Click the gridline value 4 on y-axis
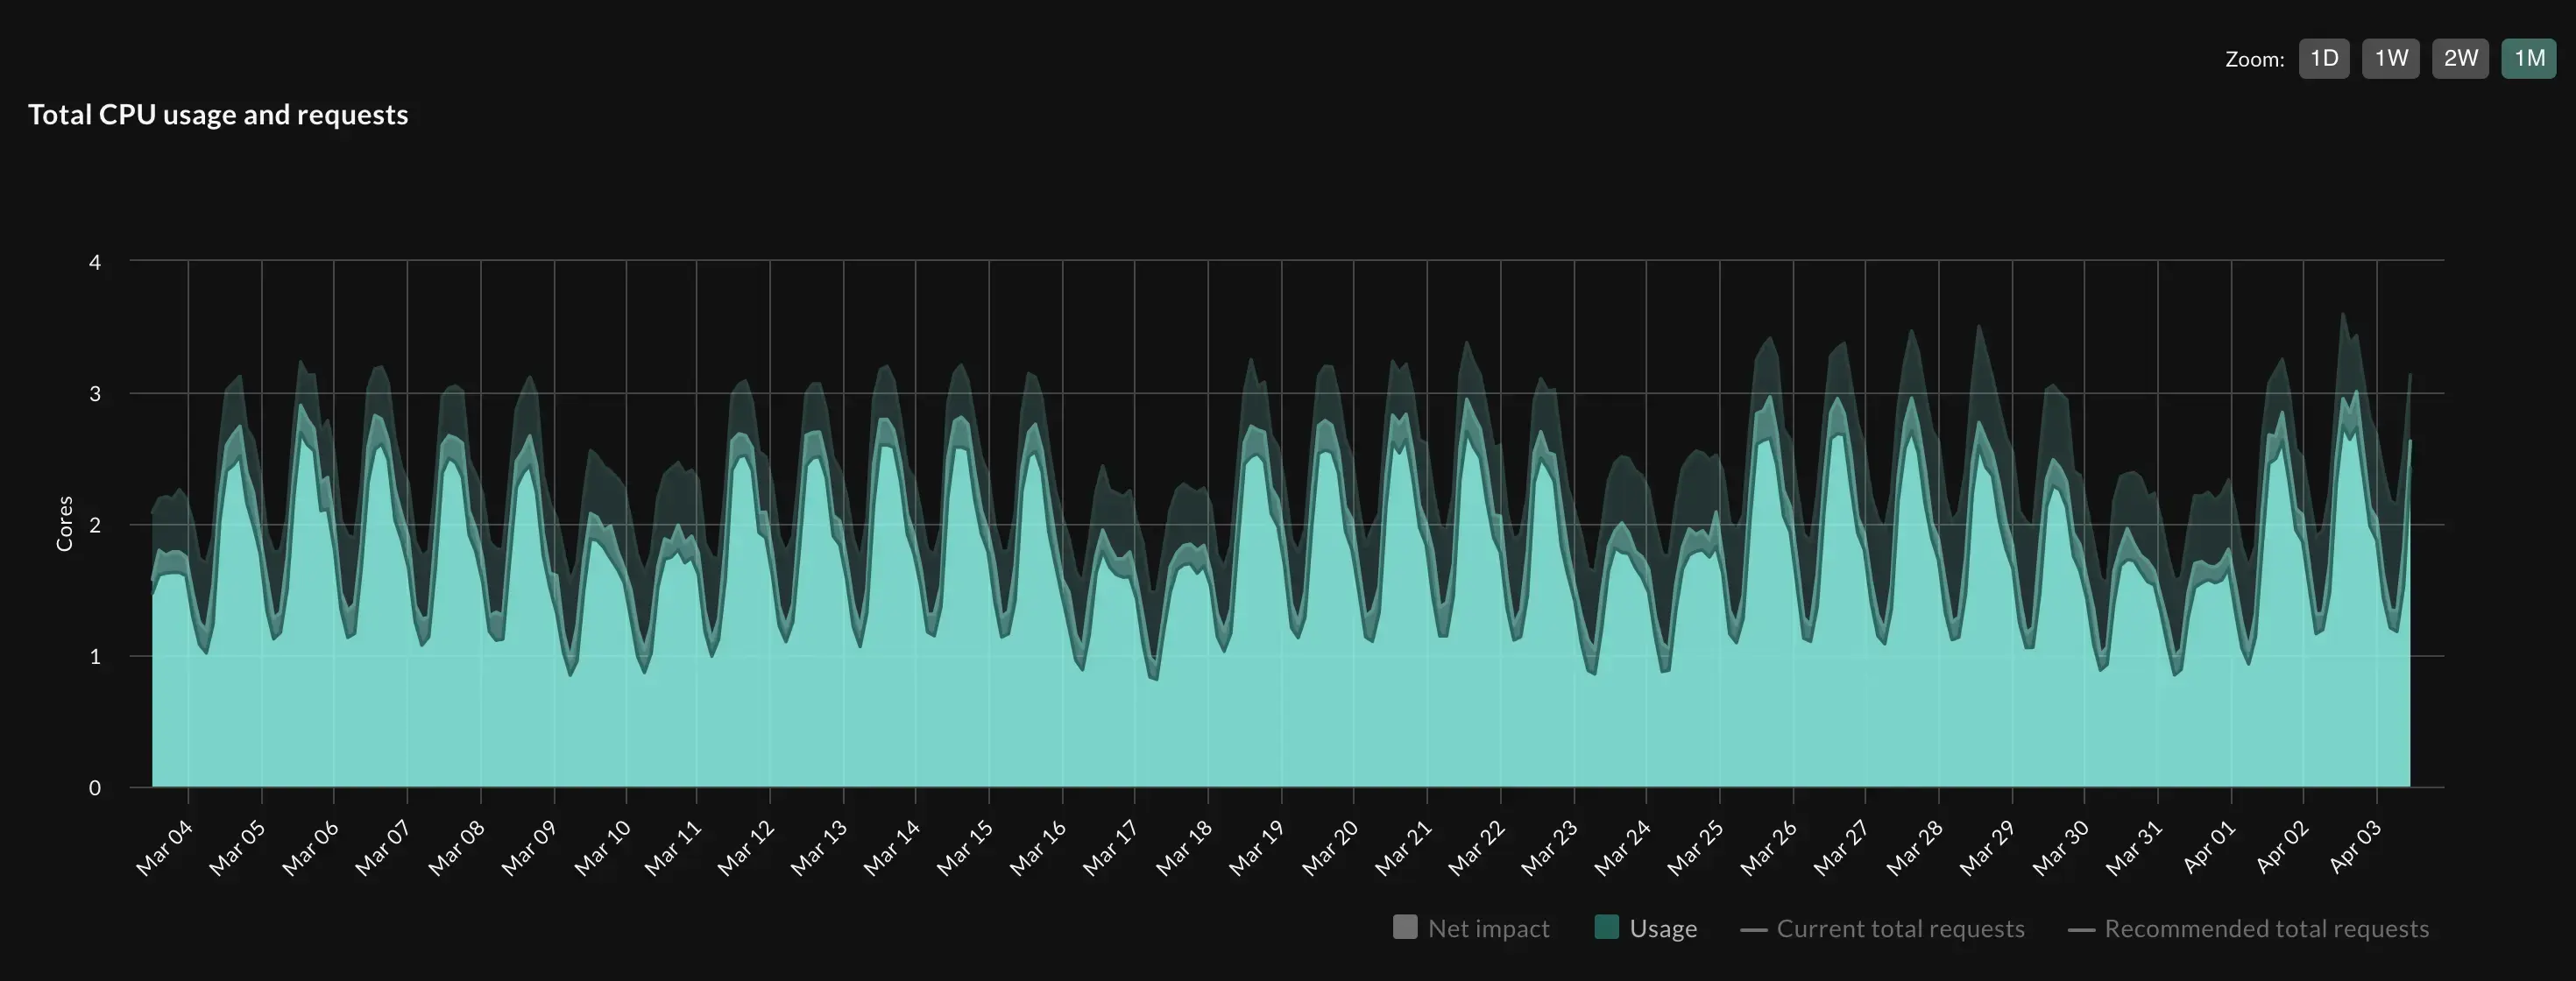The image size is (2576, 981). (x=96, y=262)
